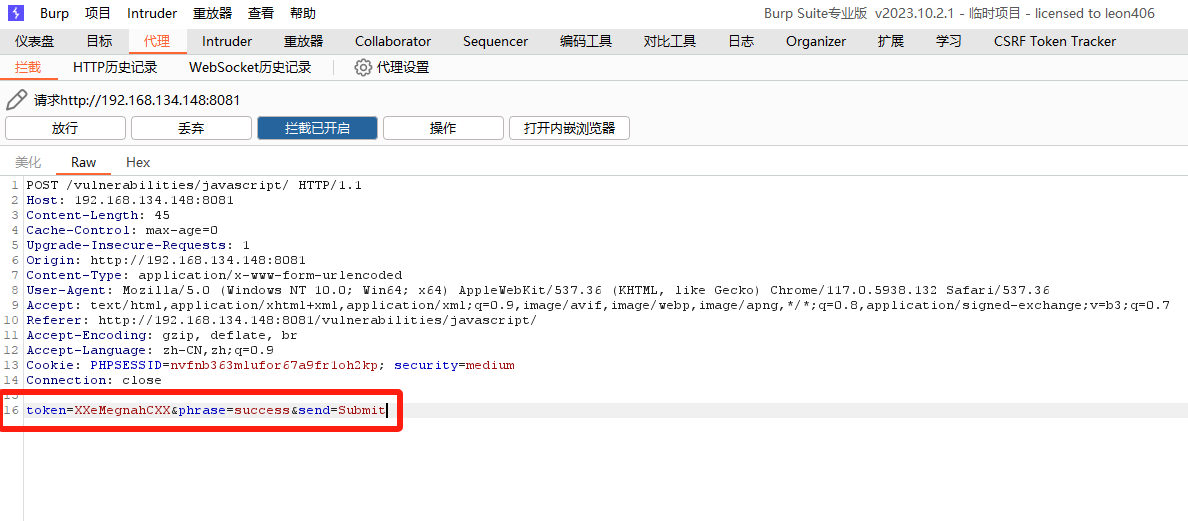Viewport: 1188px width, 521px height.
Task: Click the Burp Suite lightning logo icon
Action: pyautogui.click(x=14, y=13)
